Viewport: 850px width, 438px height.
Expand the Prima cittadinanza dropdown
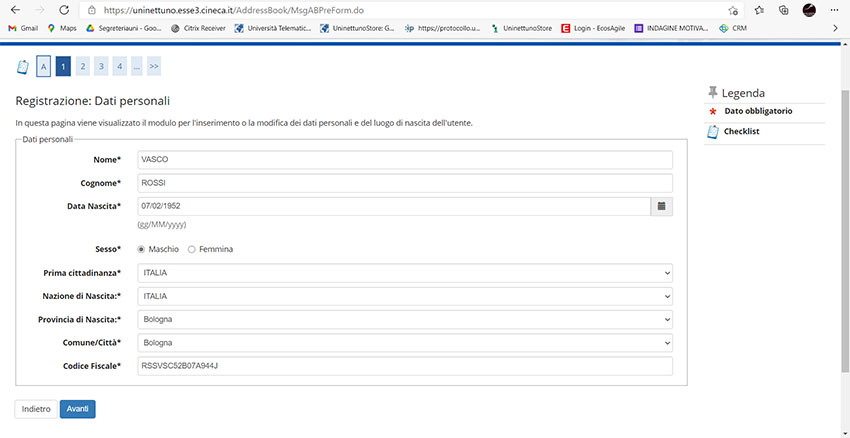405,273
